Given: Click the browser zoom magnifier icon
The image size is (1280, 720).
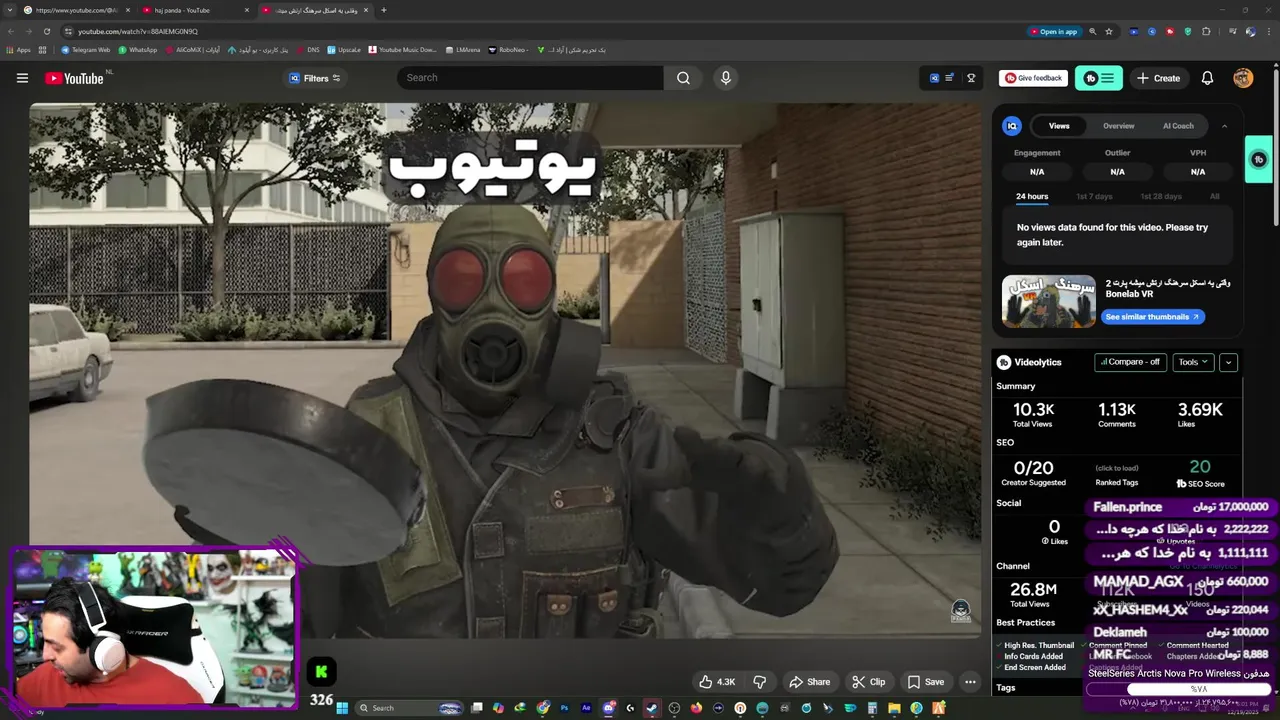Looking at the screenshot, I should pyautogui.click(x=1092, y=31).
